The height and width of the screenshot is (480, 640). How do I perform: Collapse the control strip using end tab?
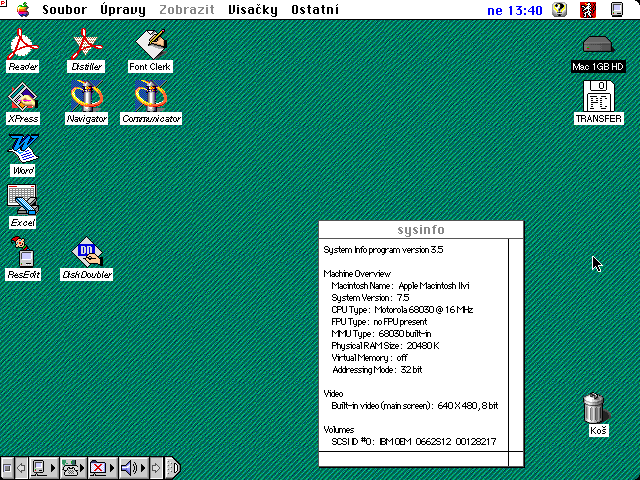point(172,467)
